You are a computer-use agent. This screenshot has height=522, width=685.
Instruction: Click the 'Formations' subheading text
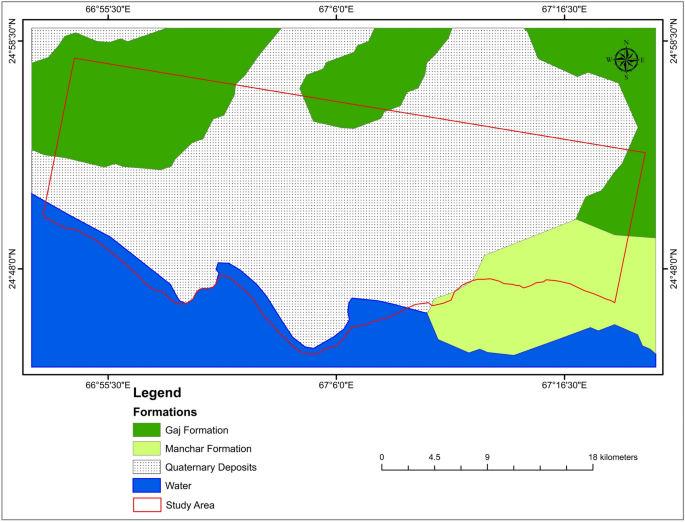coord(165,412)
